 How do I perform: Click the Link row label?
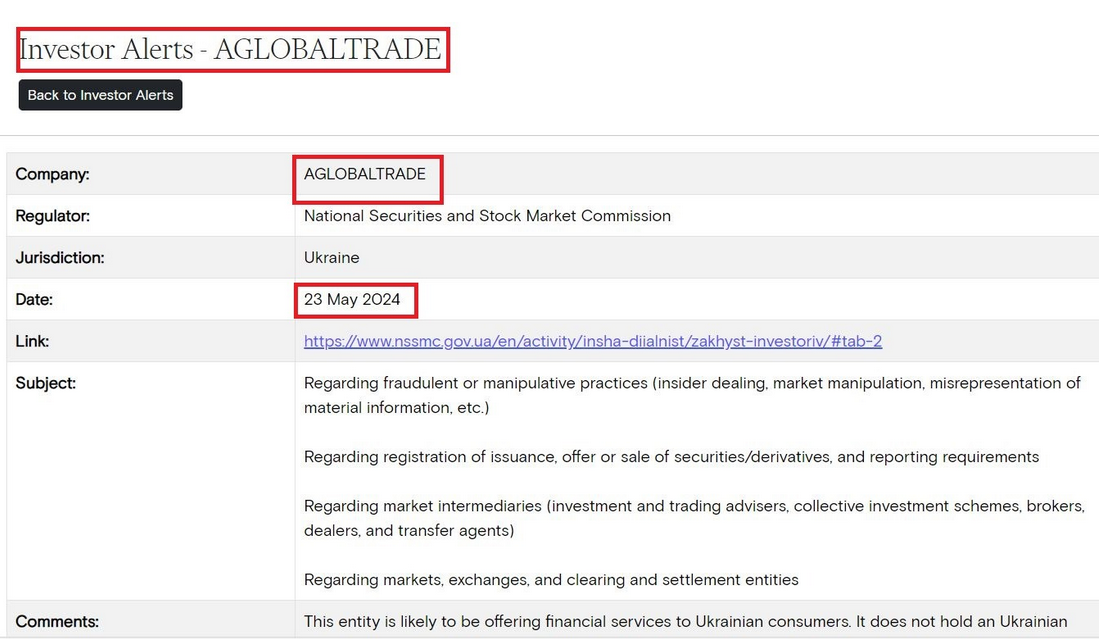click(x=32, y=342)
